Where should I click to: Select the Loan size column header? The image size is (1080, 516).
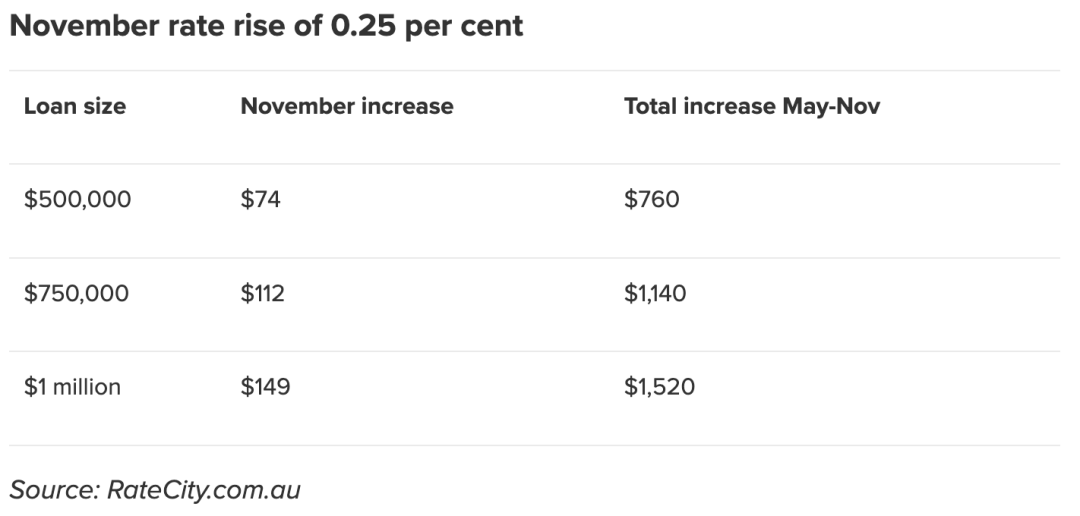point(75,106)
